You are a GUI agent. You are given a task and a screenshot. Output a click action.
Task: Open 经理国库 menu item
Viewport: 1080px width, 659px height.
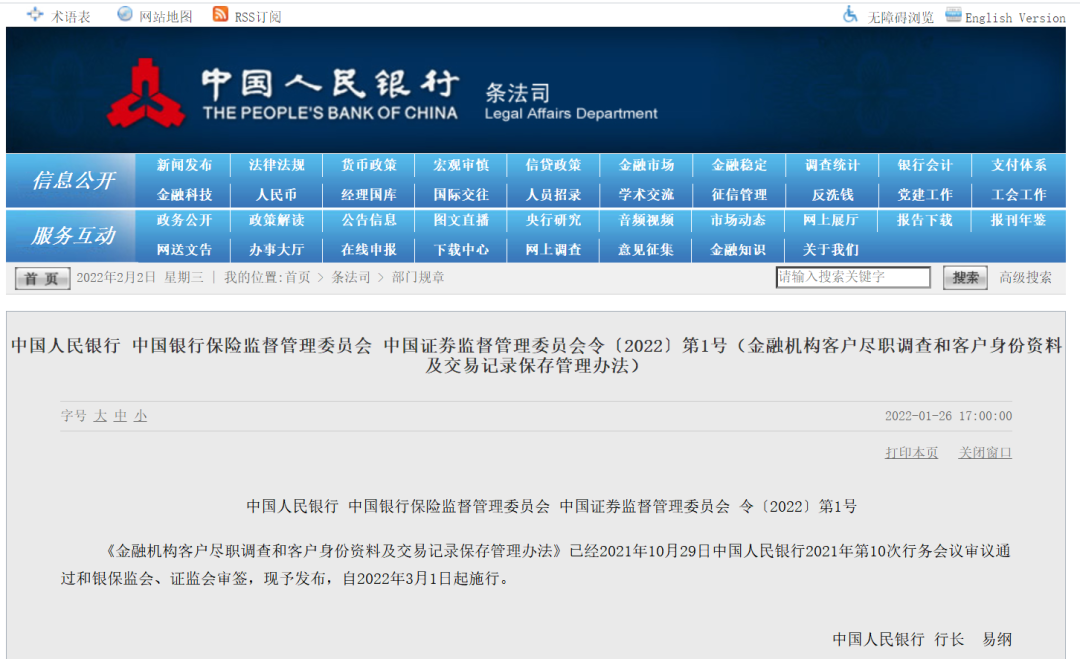(x=369, y=195)
